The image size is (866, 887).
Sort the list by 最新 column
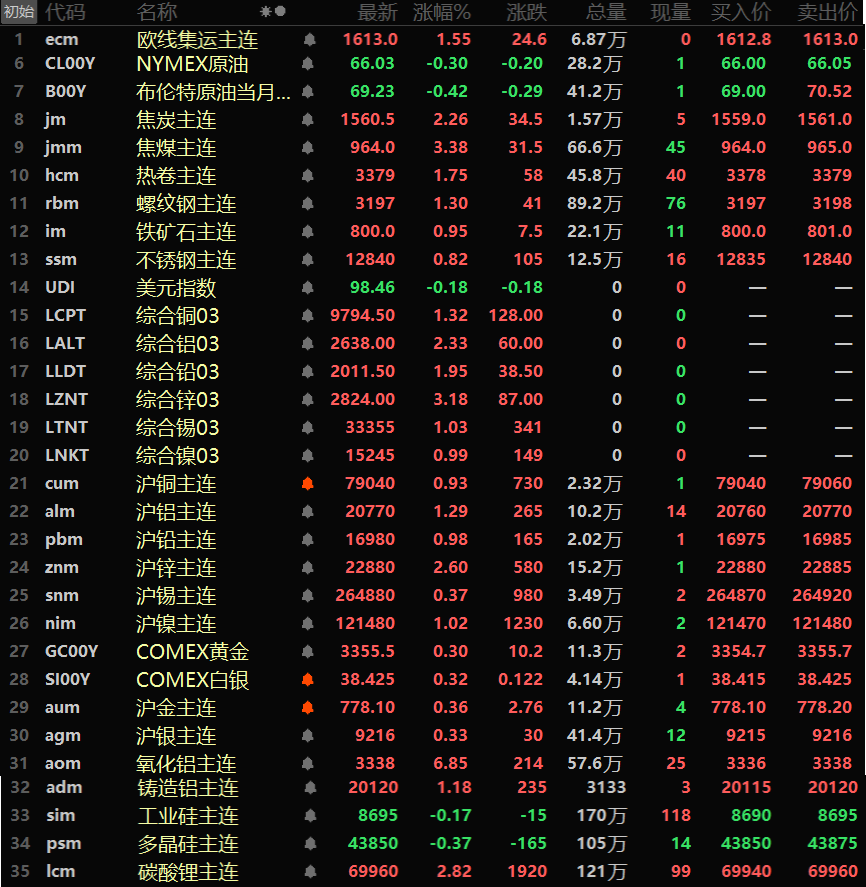pyautogui.click(x=377, y=12)
